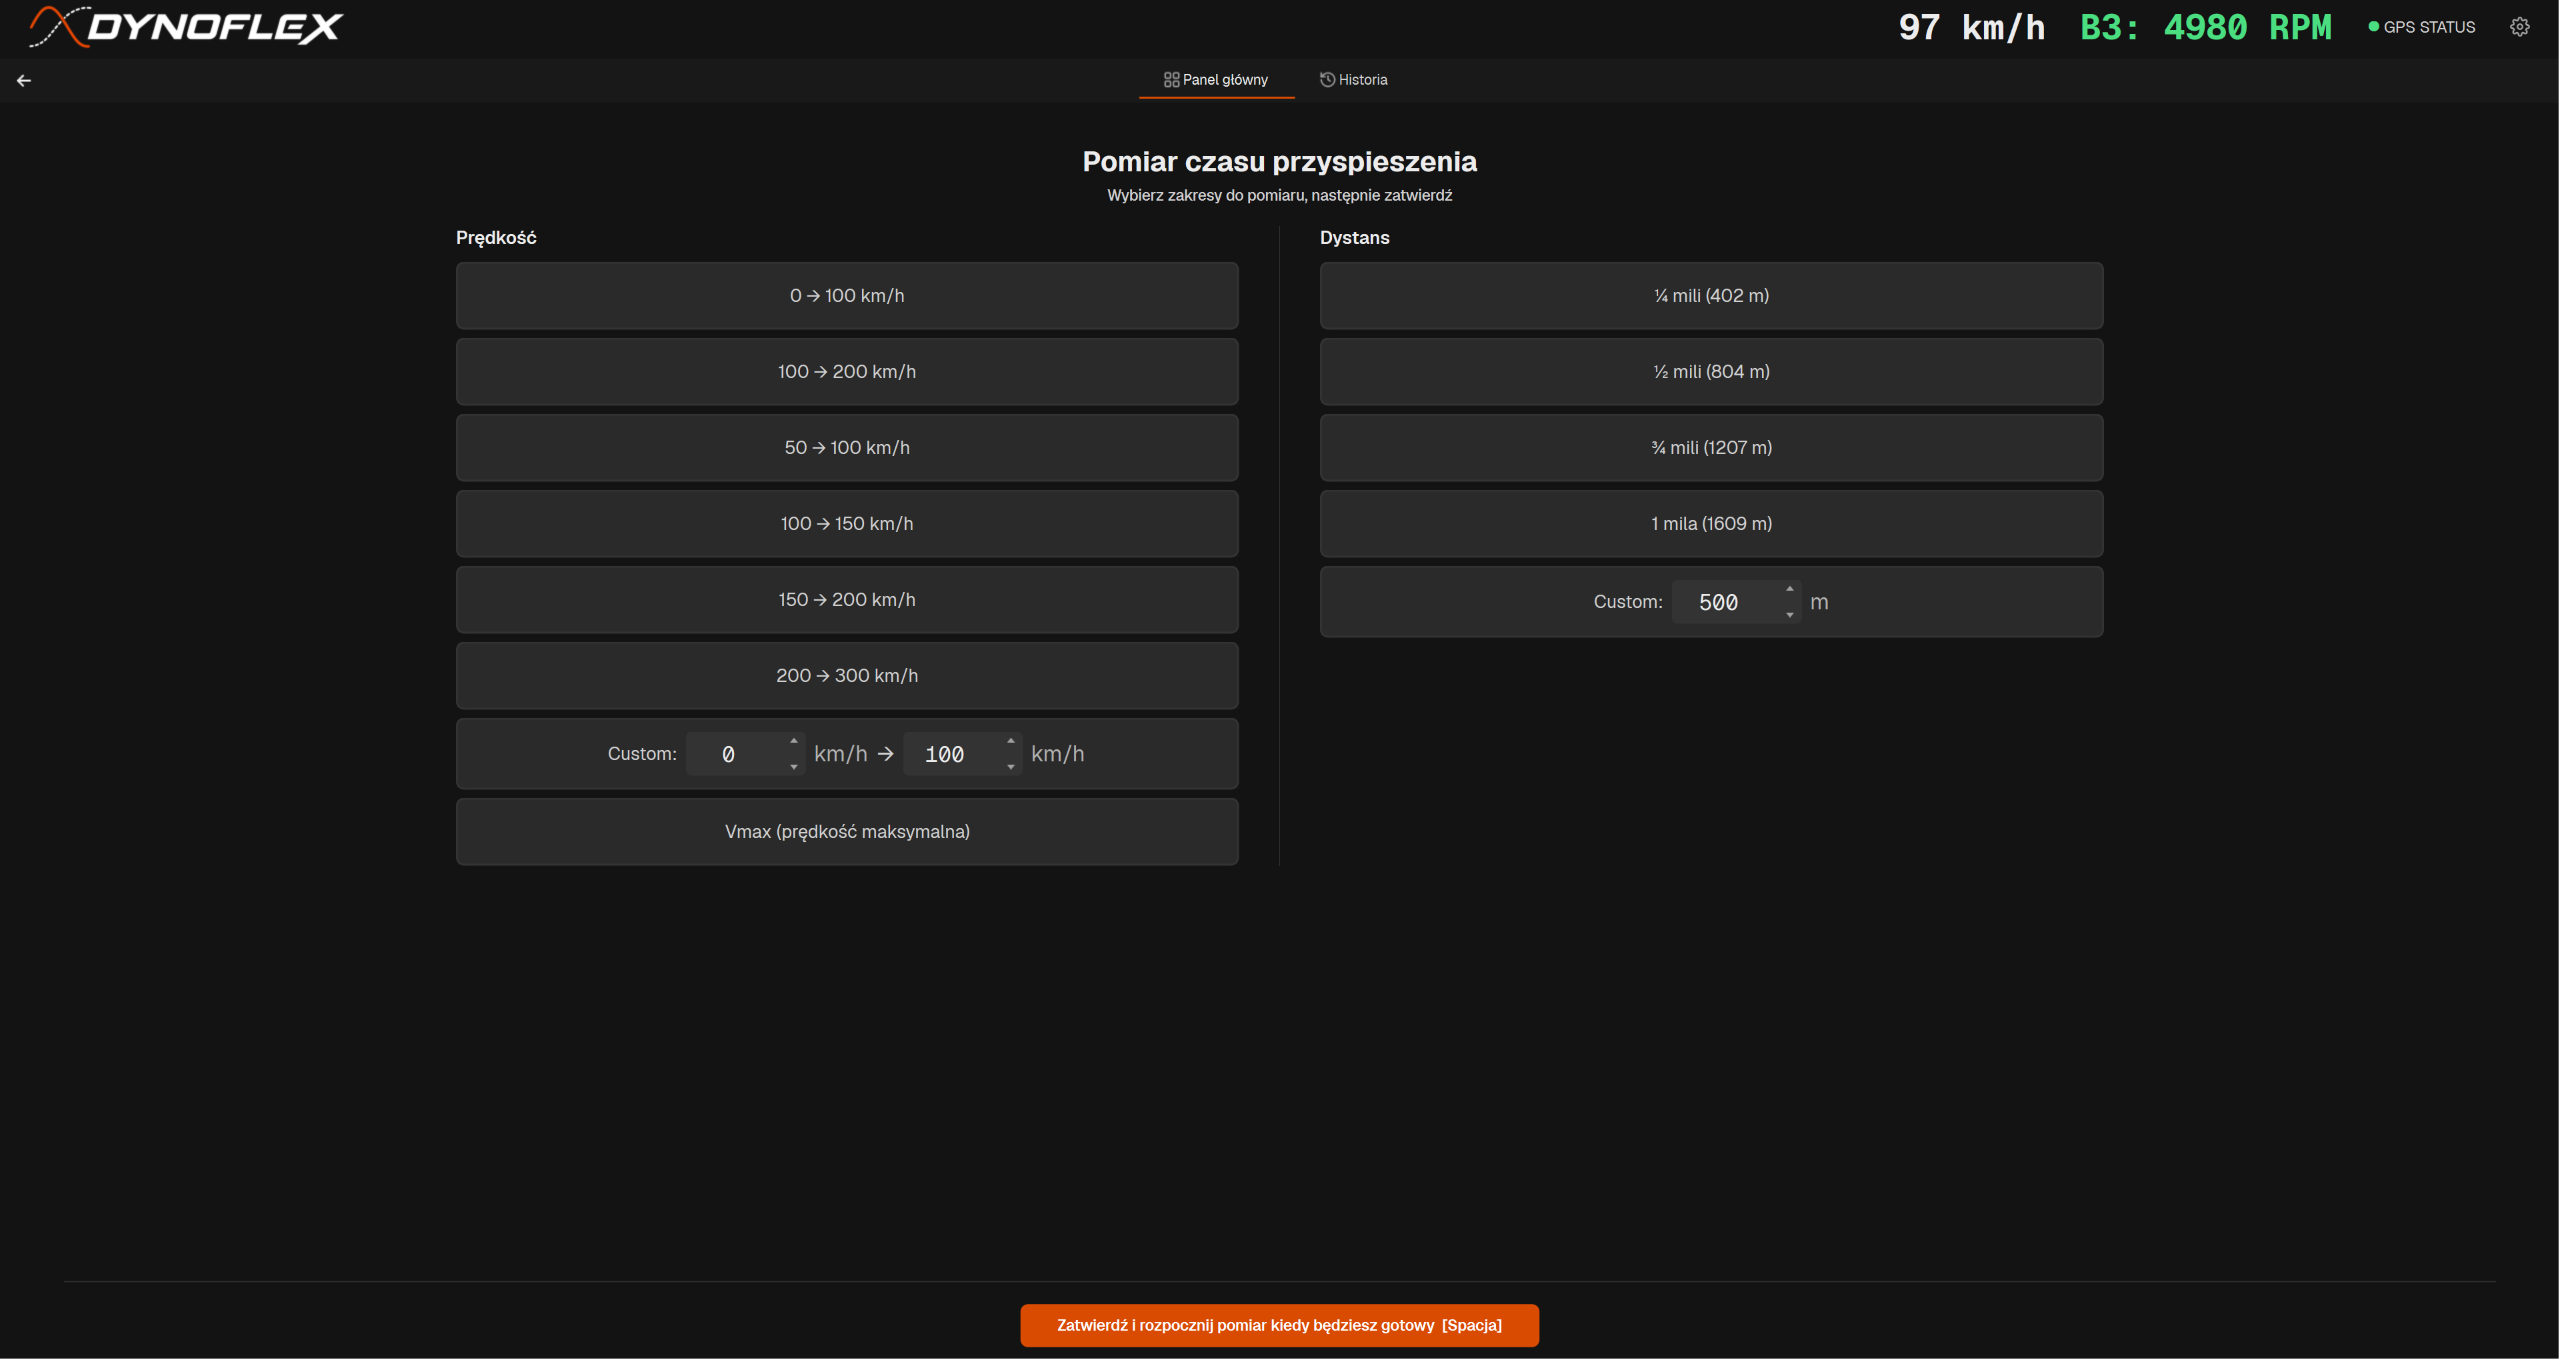Image resolution: width=2559 pixels, height=1359 pixels.
Task: Toggle the 100 → 200 km/h range
Action: click(847, 372)
